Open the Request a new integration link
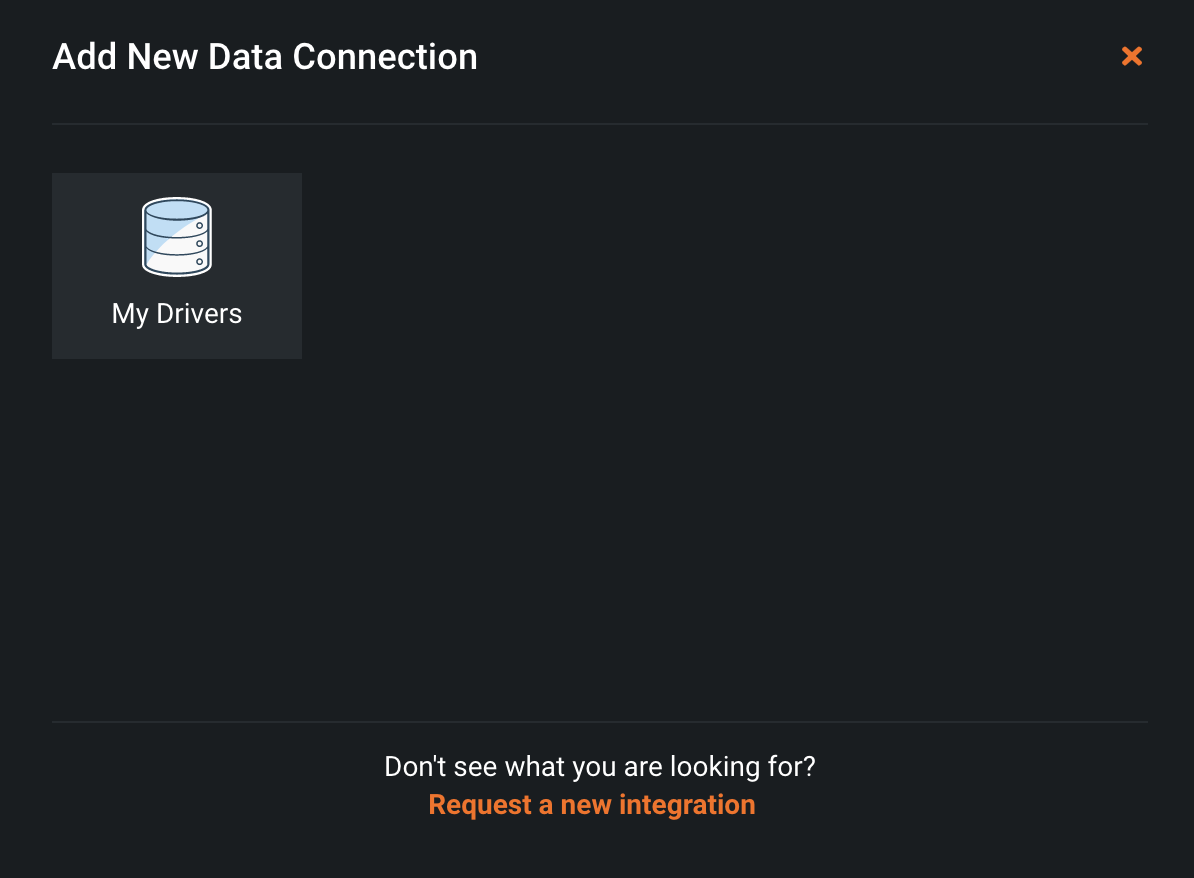Screen dimensions: 1194x878 coord(591,805)
